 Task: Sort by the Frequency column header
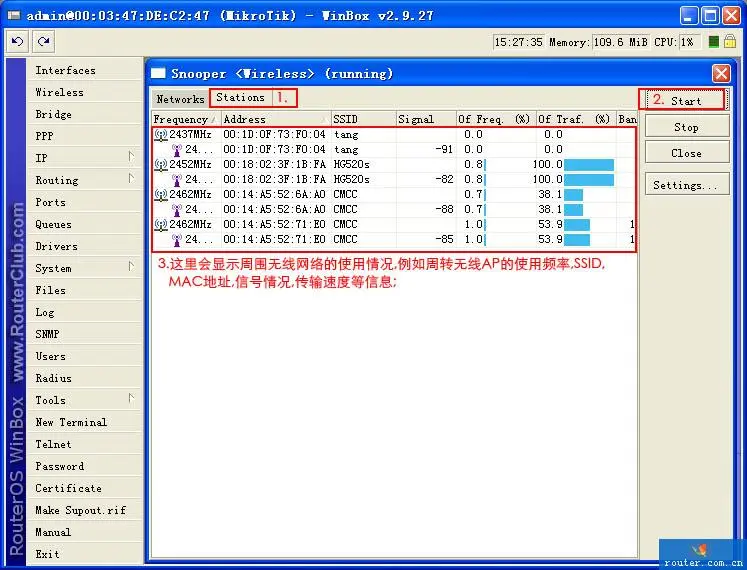186,119
